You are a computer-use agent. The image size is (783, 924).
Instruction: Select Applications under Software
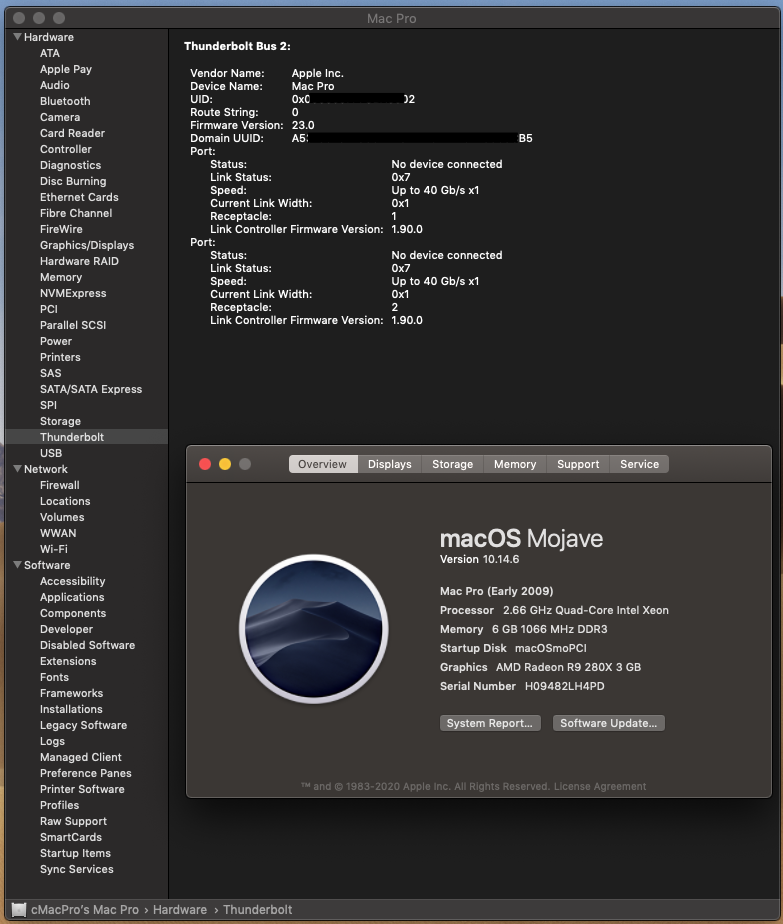pyautogui.click(x=72, y=597)
